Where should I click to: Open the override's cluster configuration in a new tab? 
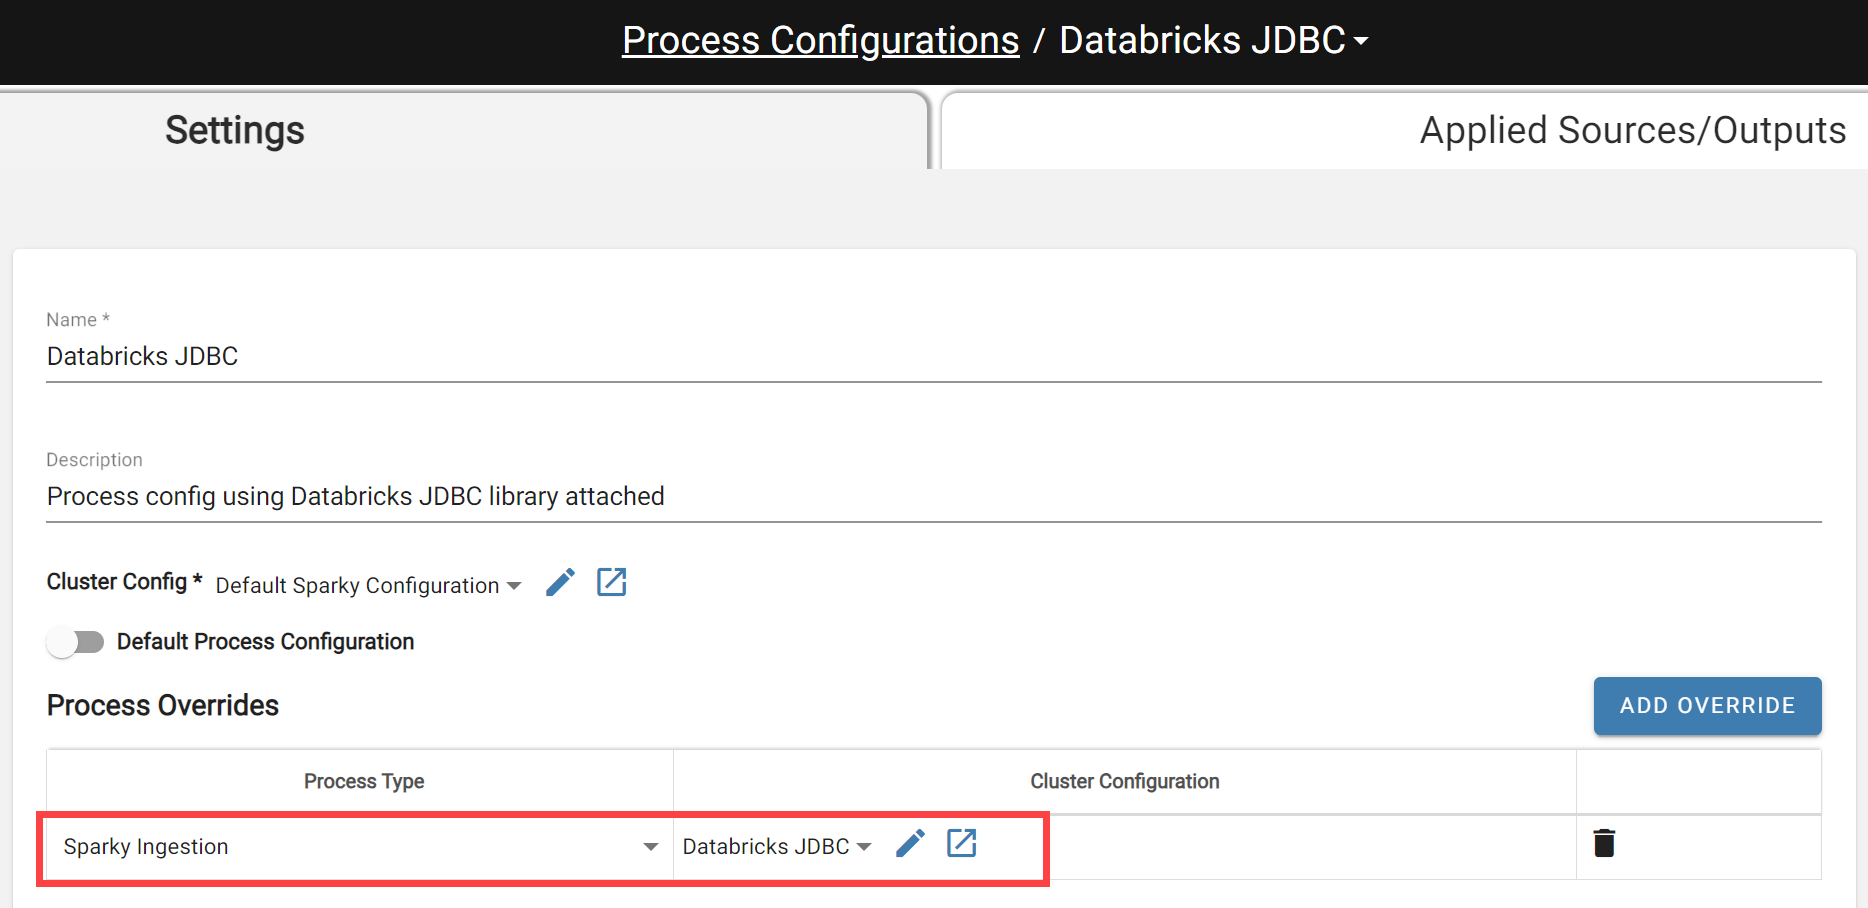pos(961,844)
